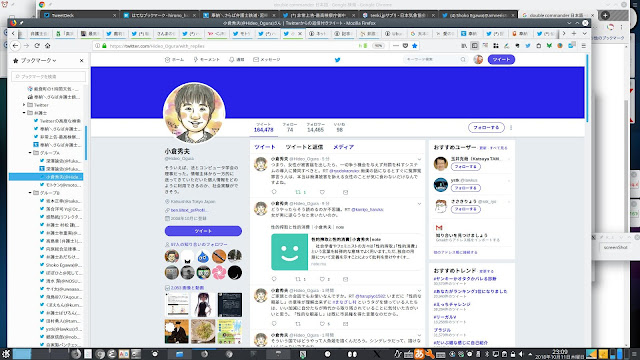640x360 pixels.
Task: Click the あ input method icon in the tray
Action: click(419, 354)
